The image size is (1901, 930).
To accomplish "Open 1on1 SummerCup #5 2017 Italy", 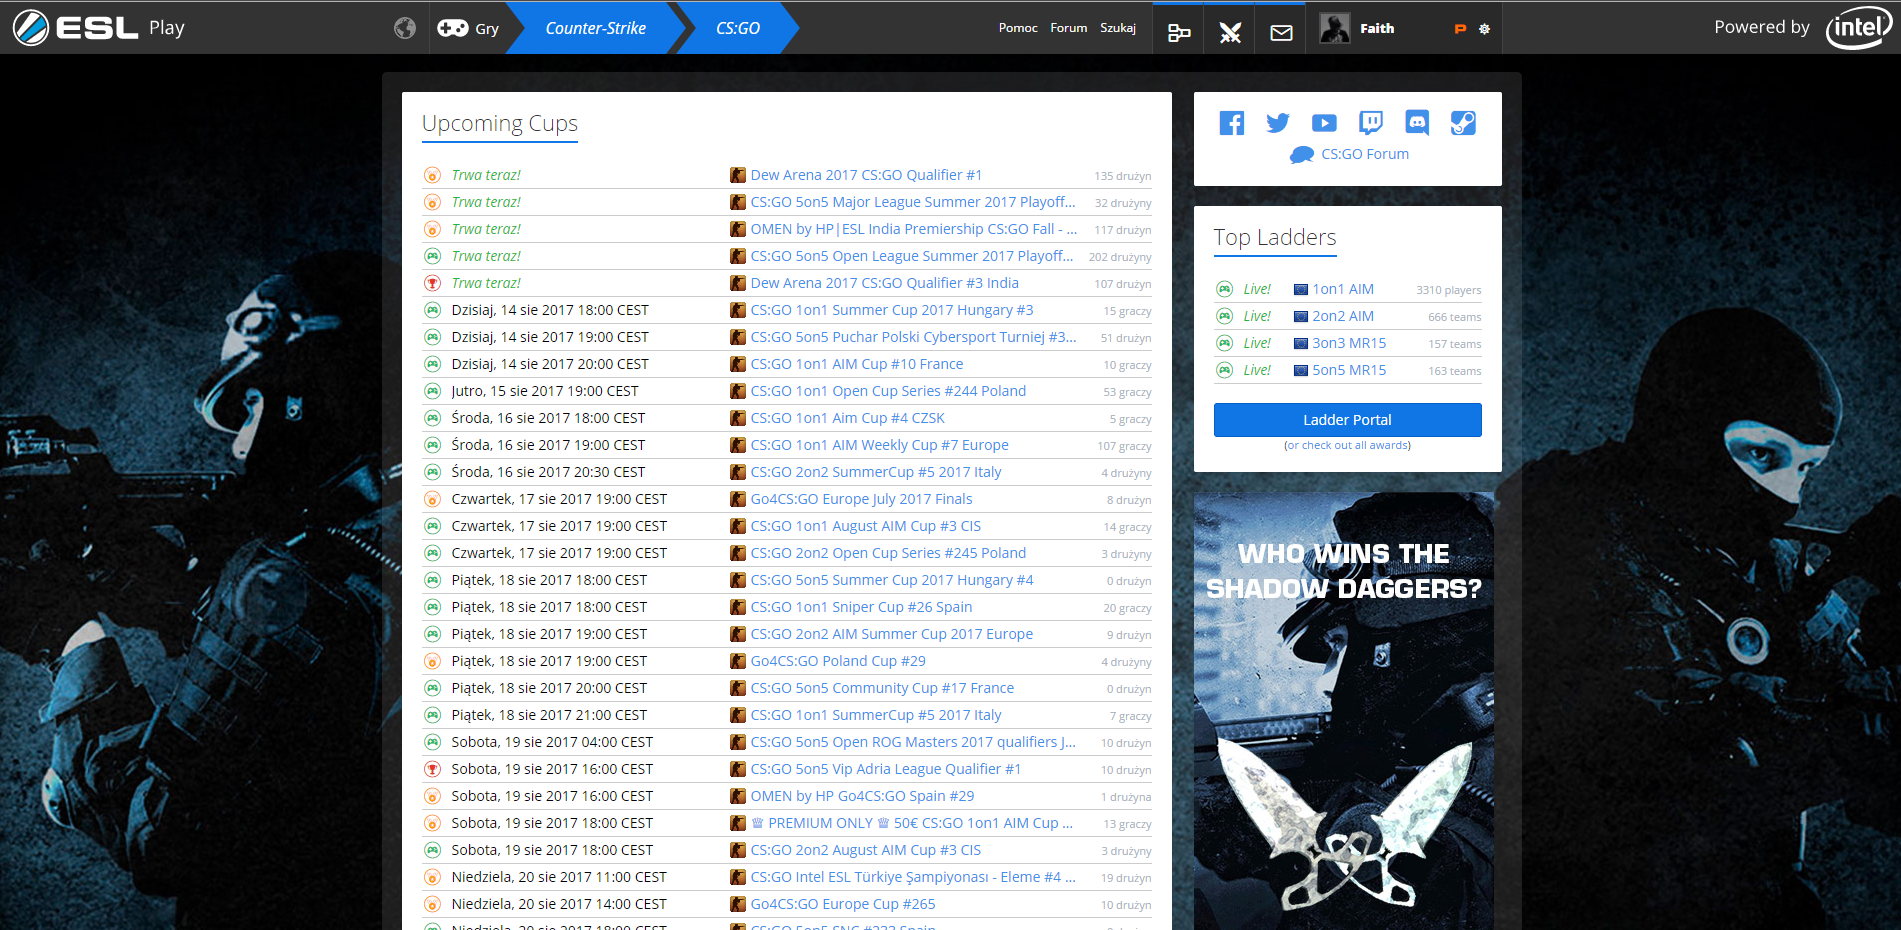I will 876,715.
